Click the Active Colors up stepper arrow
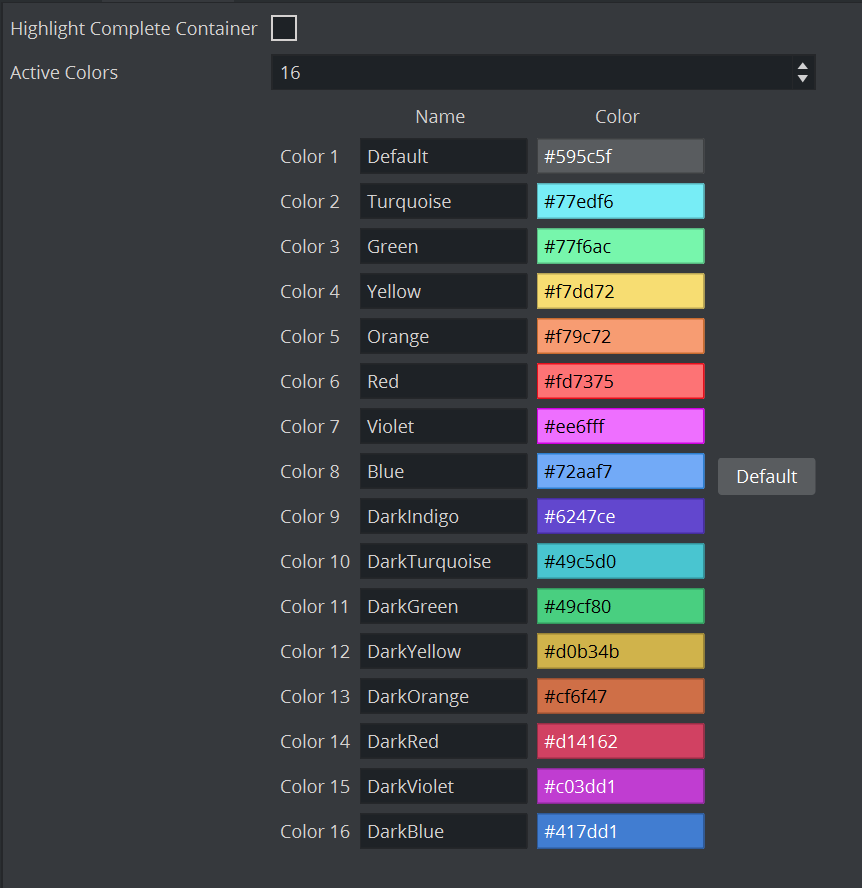The image size is (862, 888). pos(802,66)
